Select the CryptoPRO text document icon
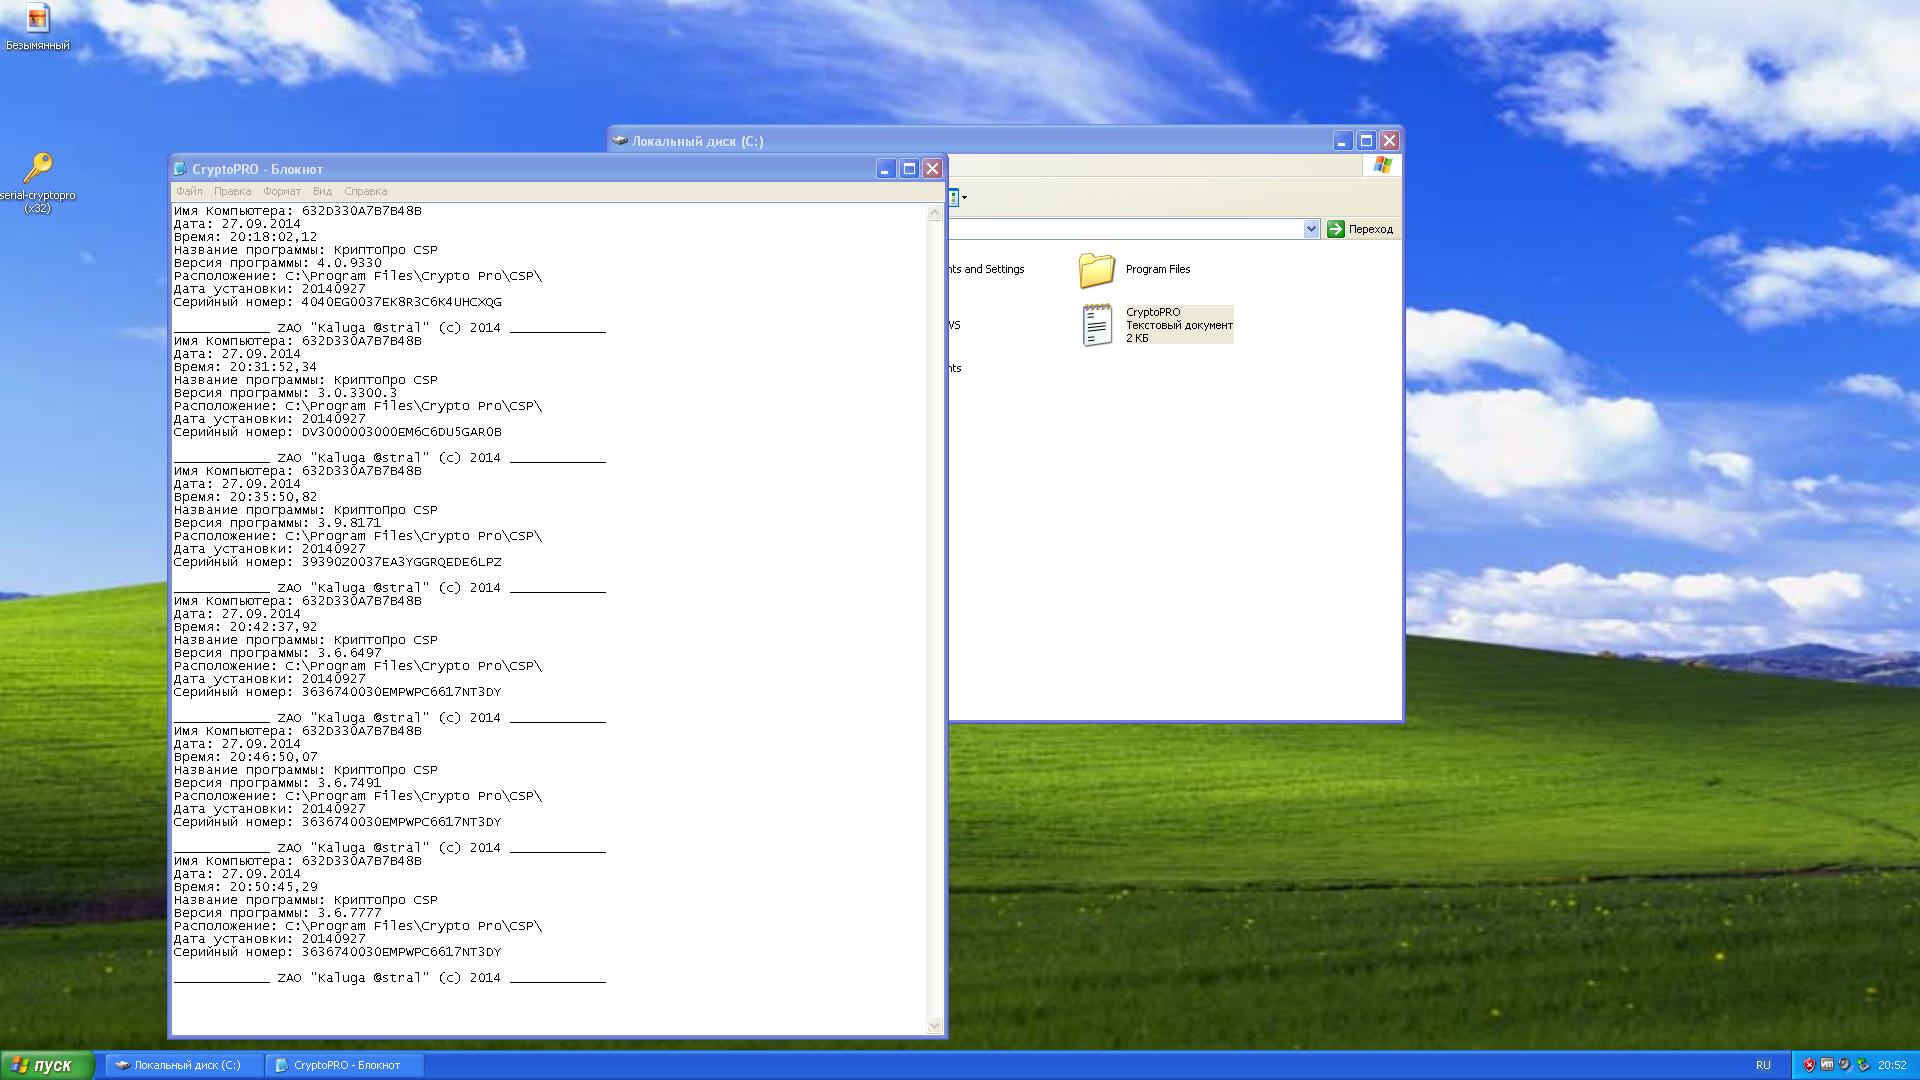This screenshot has width=1920, height=1080. pos(1097,325)
